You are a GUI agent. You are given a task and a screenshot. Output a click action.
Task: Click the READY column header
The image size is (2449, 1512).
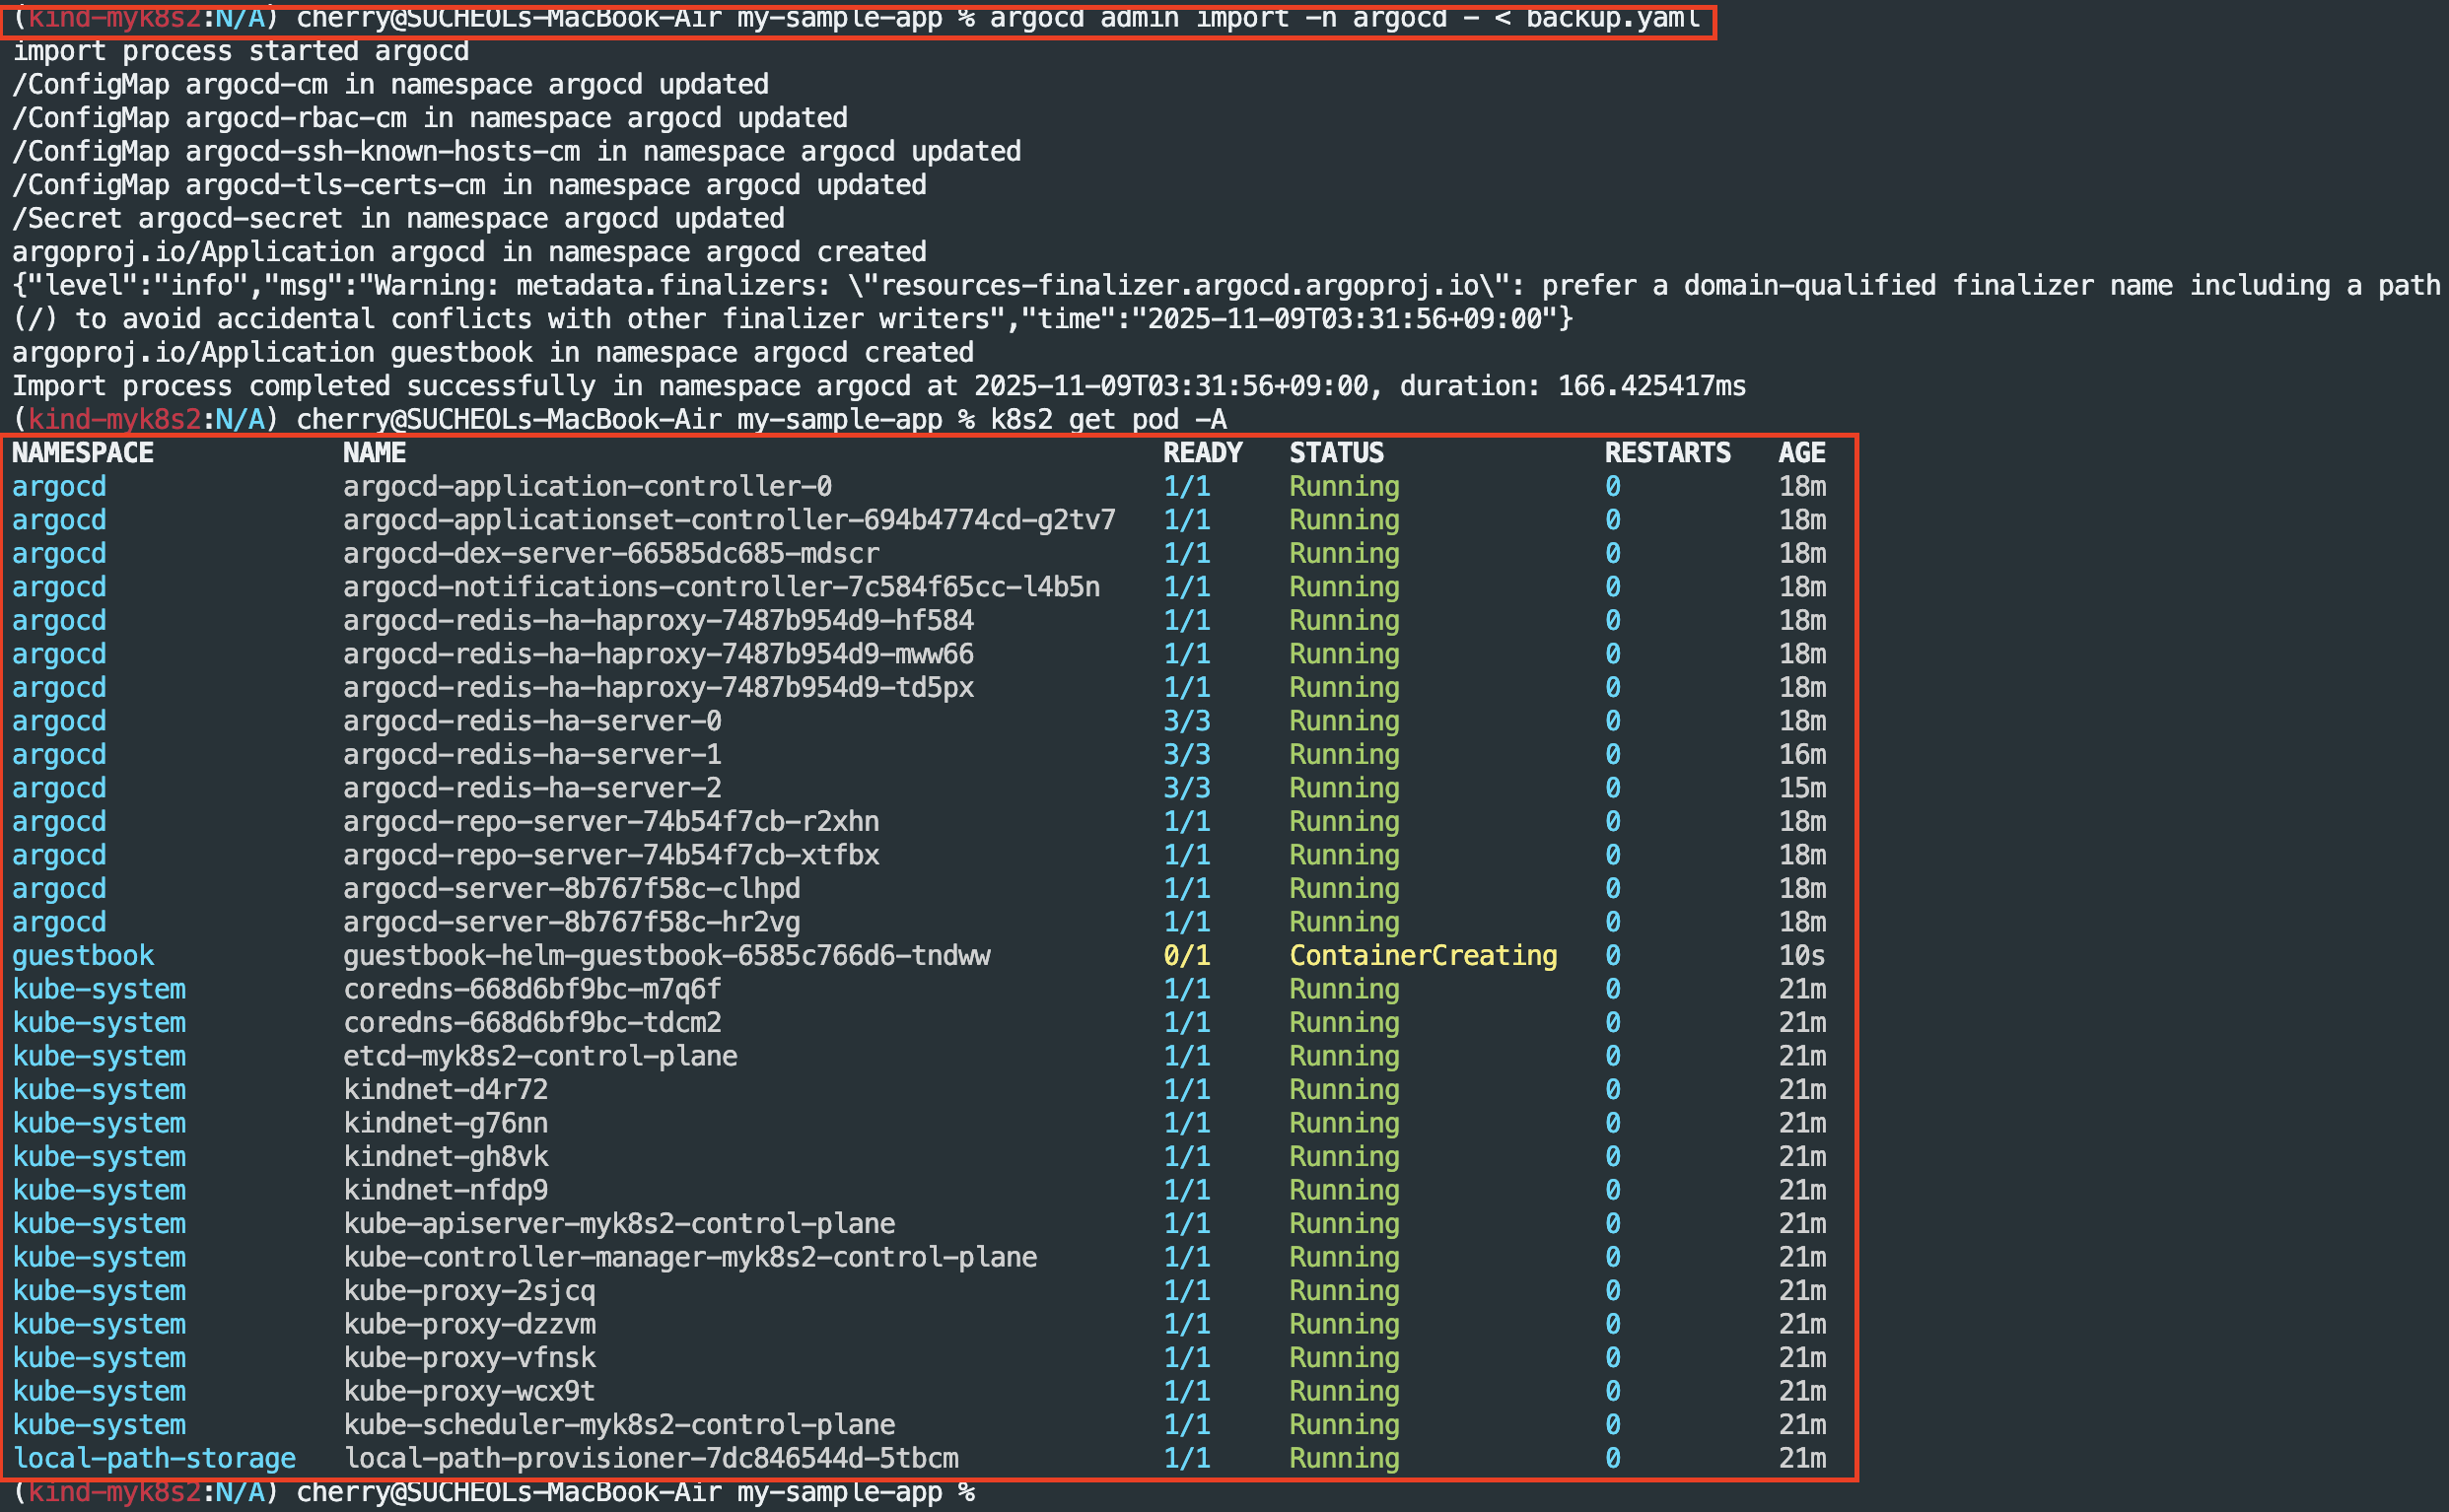pos(1202,453)
